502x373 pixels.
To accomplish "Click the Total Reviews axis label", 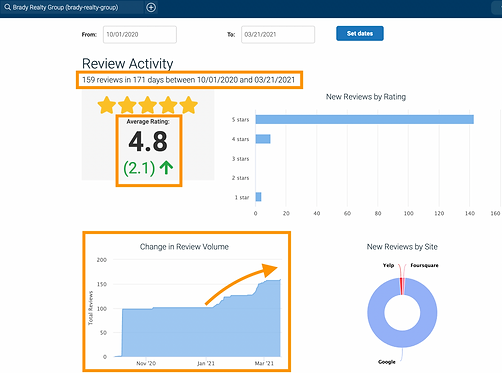I will click(91, 308).
